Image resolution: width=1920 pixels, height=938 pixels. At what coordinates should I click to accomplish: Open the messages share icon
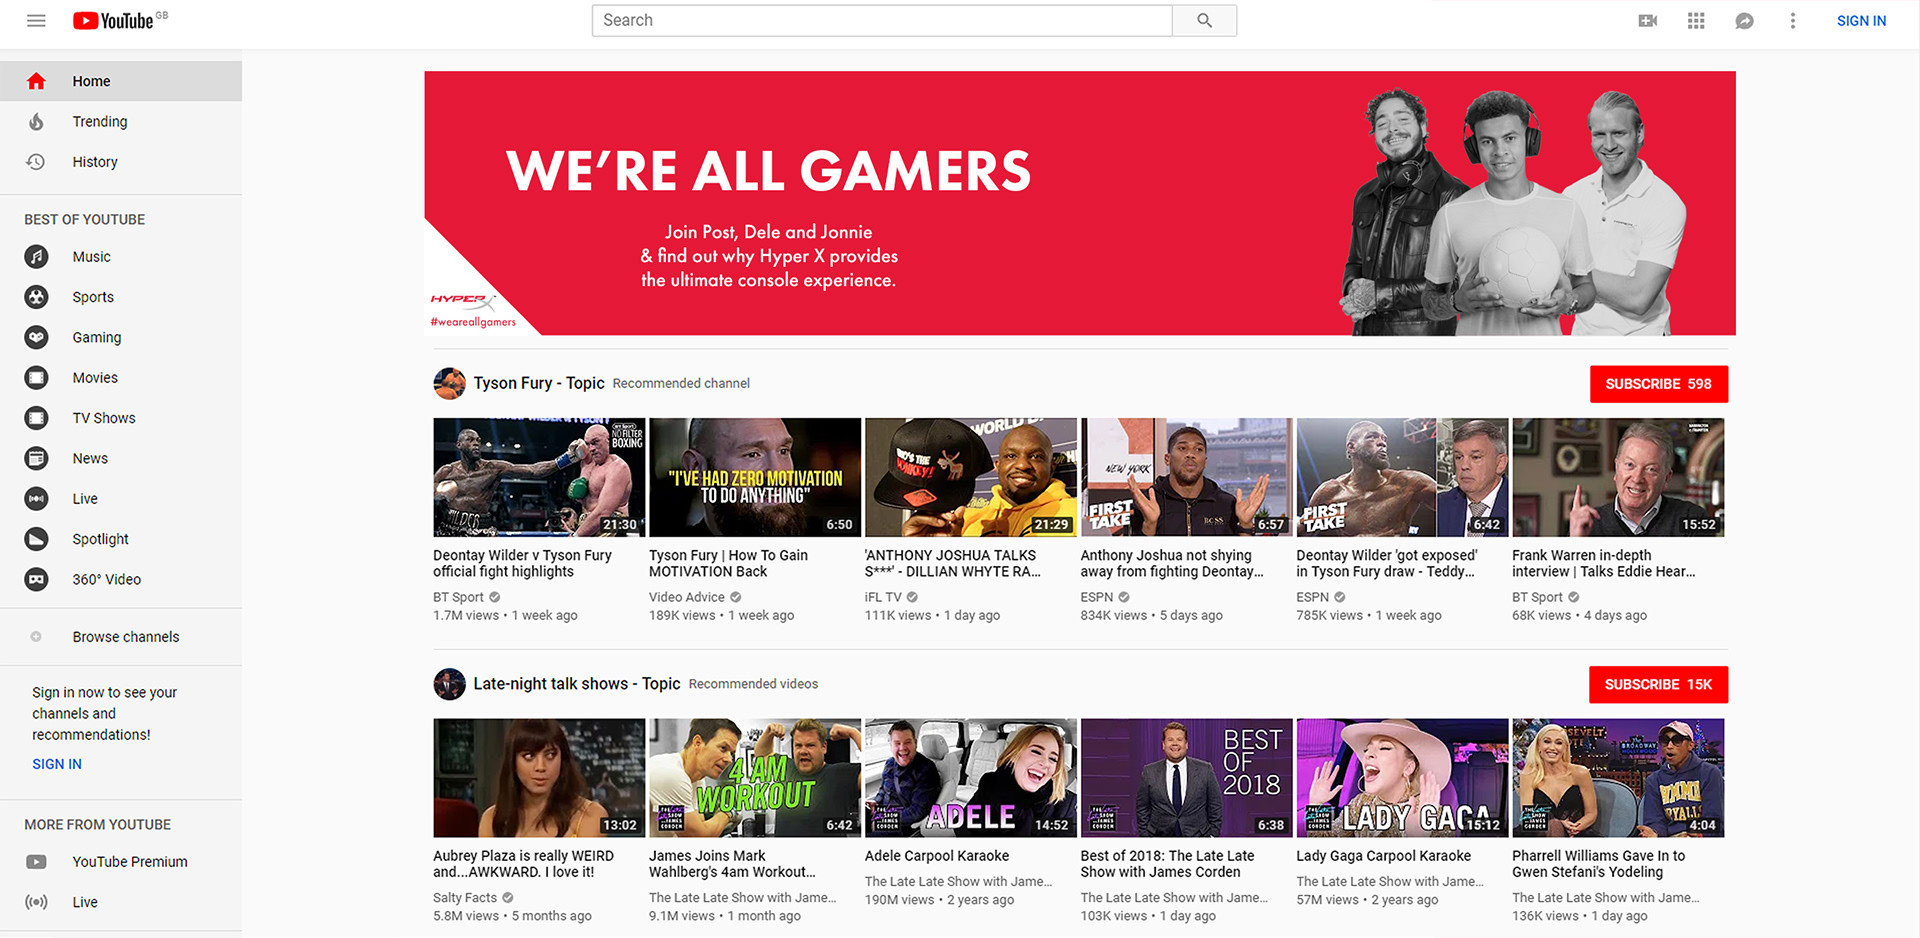point(1744,20)
